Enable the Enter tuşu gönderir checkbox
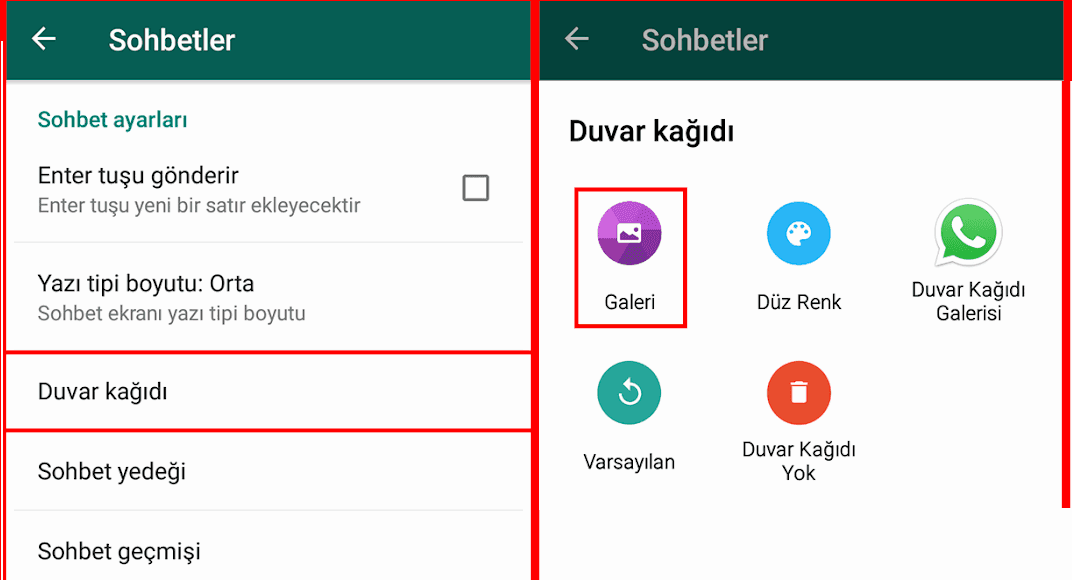 tap(475, 187)
